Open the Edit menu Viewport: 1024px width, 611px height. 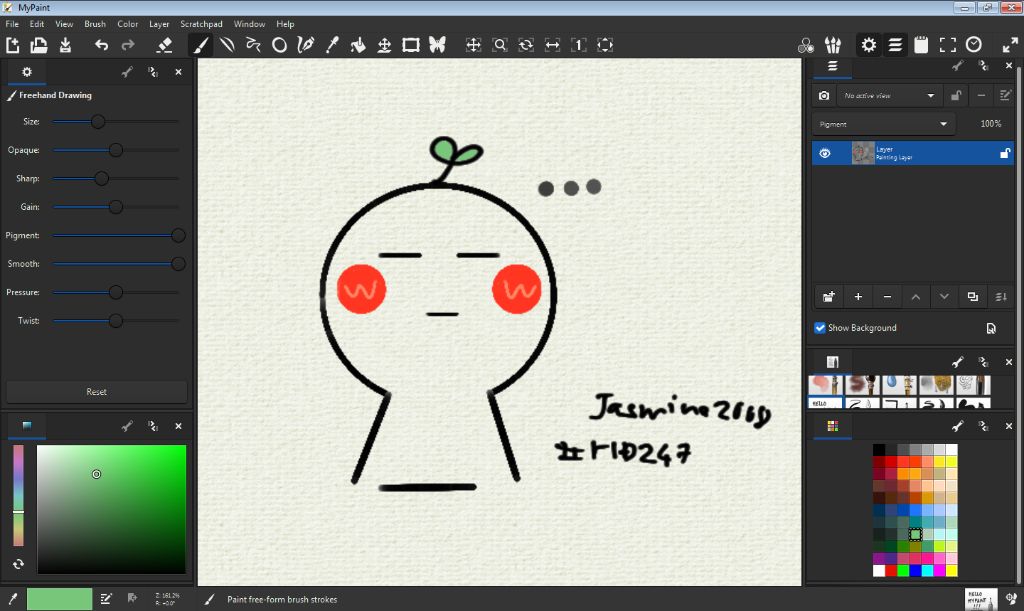point(37,24)
